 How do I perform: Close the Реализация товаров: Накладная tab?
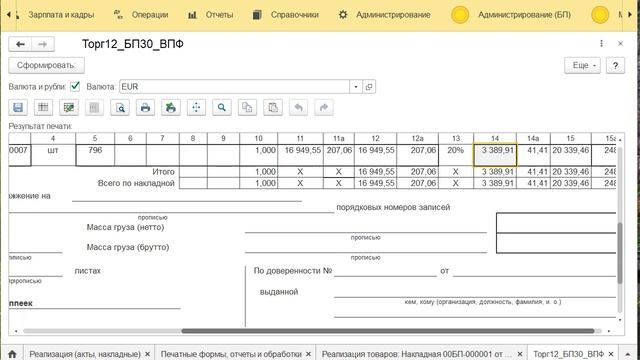tap(520, 354)
